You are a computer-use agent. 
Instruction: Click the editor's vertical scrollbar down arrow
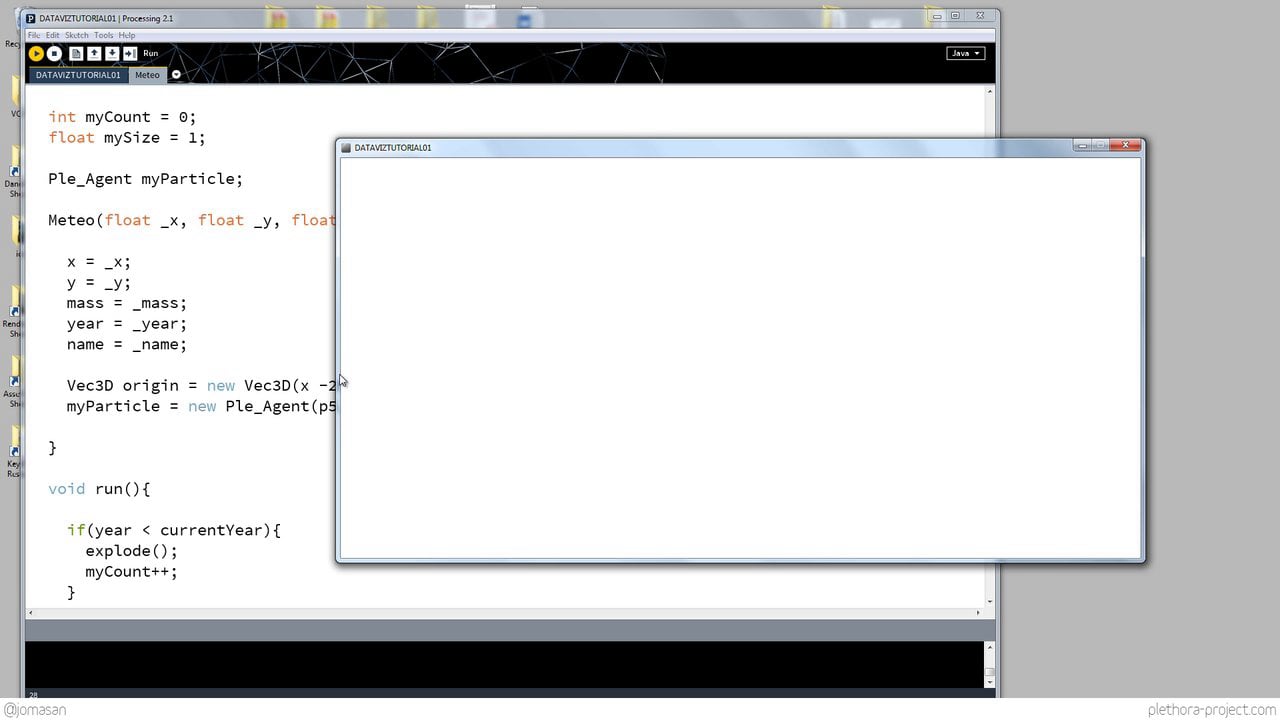click(x=990, y=601)
